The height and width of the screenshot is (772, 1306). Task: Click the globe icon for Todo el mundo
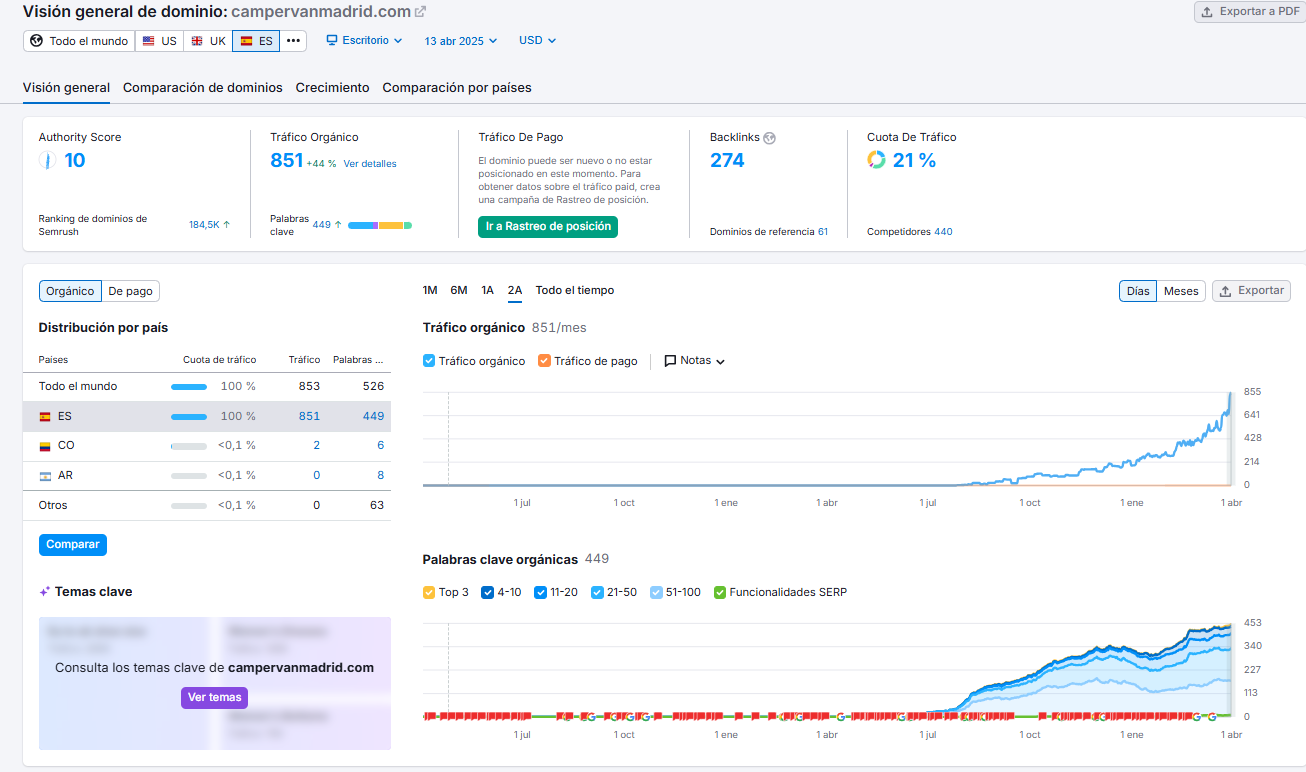[x=37, y=41]
